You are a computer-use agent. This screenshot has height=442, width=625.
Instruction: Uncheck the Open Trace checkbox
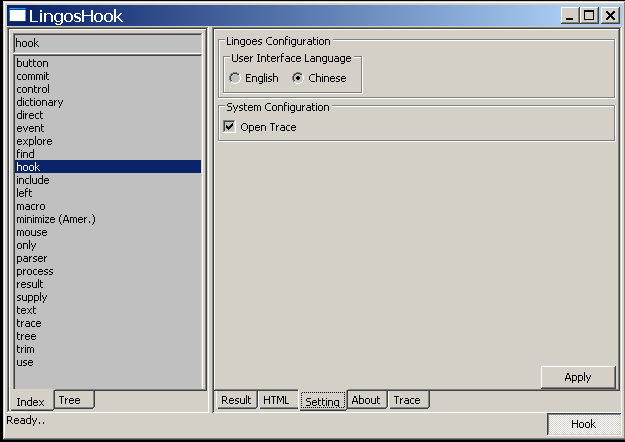[229, 127]
